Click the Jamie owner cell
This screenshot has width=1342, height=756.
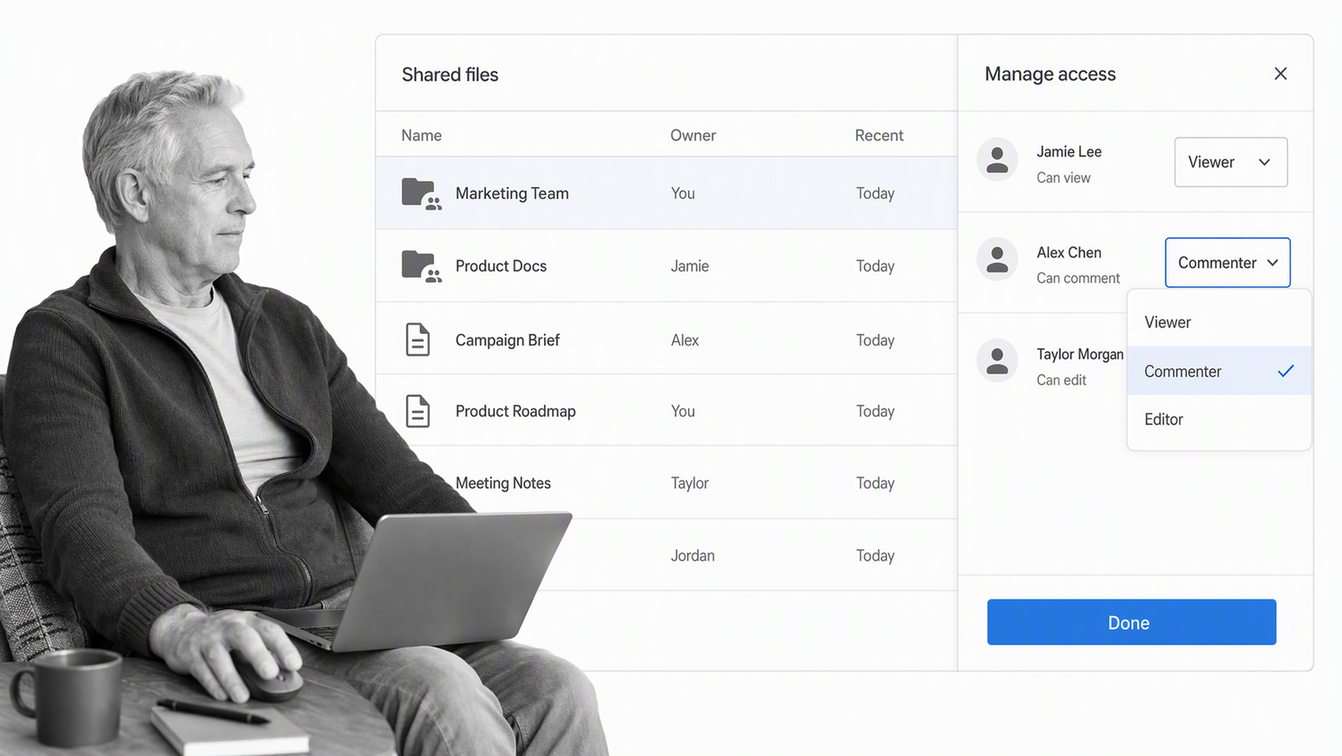[690, 266]
